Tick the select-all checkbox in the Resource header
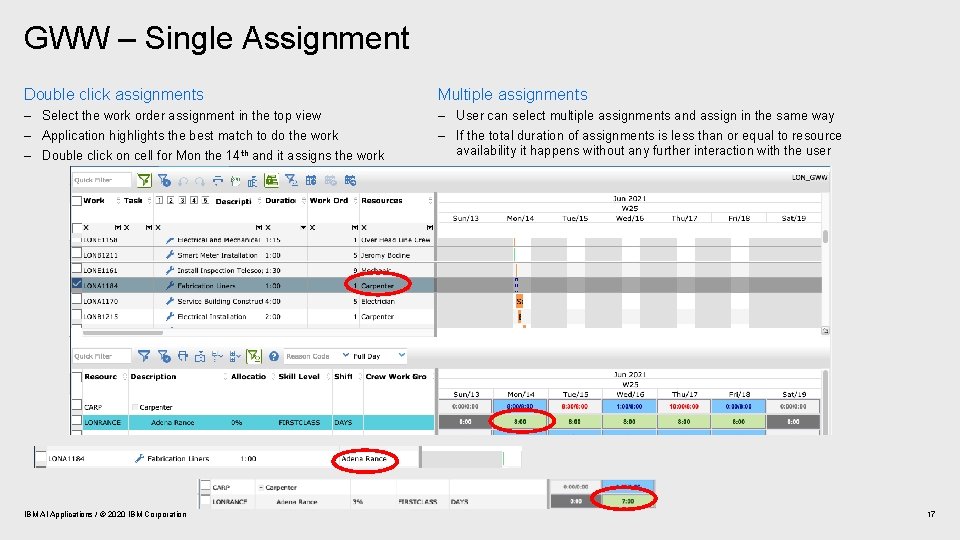The height and width of the screenshot is (540, 960). coord(77,377)
